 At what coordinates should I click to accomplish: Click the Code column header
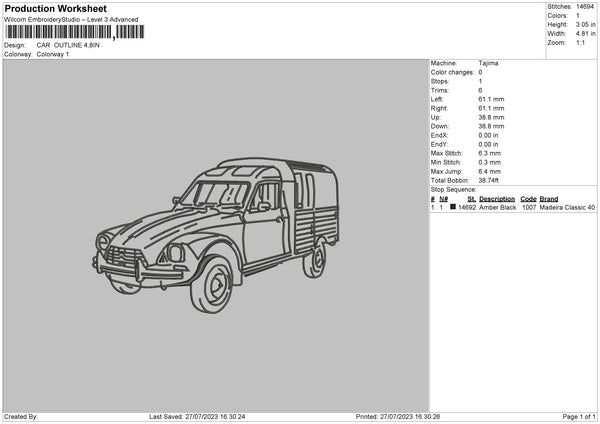coord(528,199)
